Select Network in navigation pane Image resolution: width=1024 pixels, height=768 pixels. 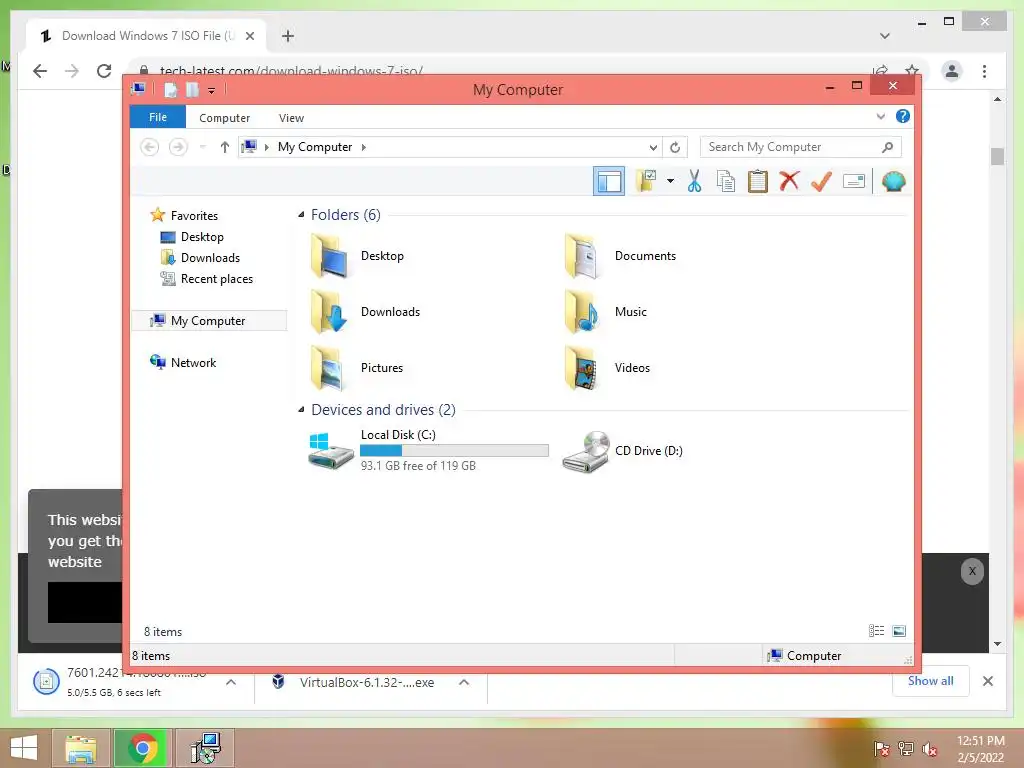click(x=193, y=362)
